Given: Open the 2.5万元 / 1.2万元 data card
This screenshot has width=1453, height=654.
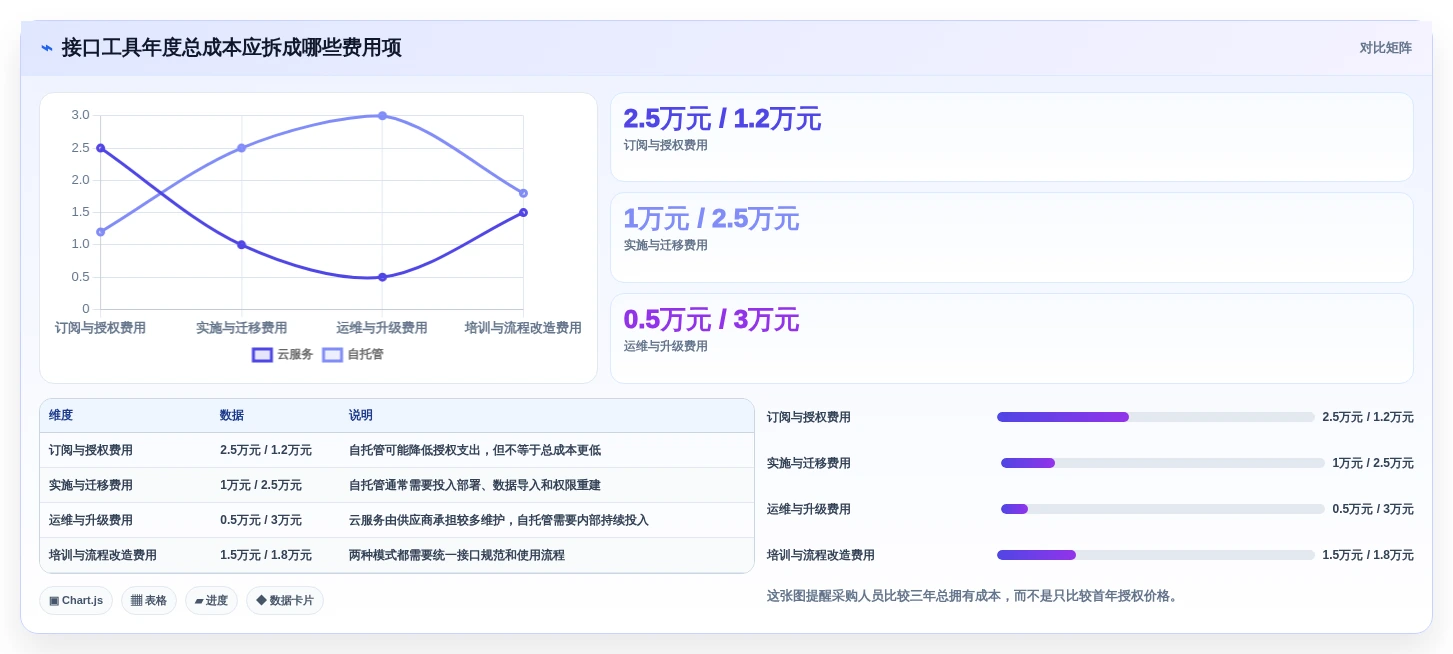Looking at the screenshot, I should [1012, 137].
